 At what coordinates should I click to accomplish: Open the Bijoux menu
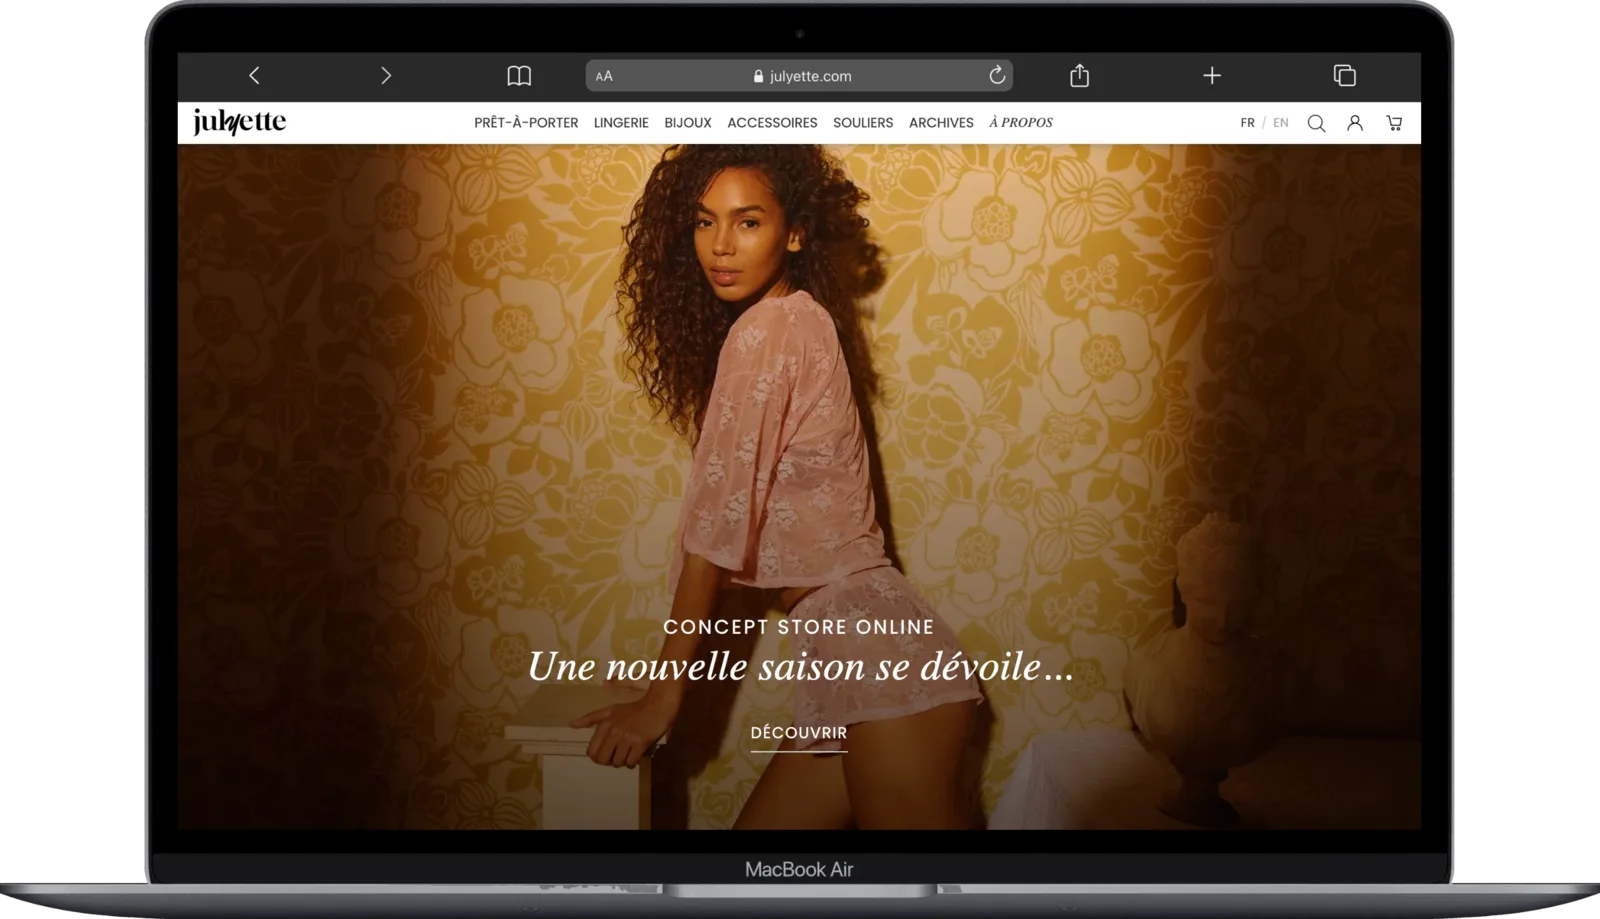(688, 123)
